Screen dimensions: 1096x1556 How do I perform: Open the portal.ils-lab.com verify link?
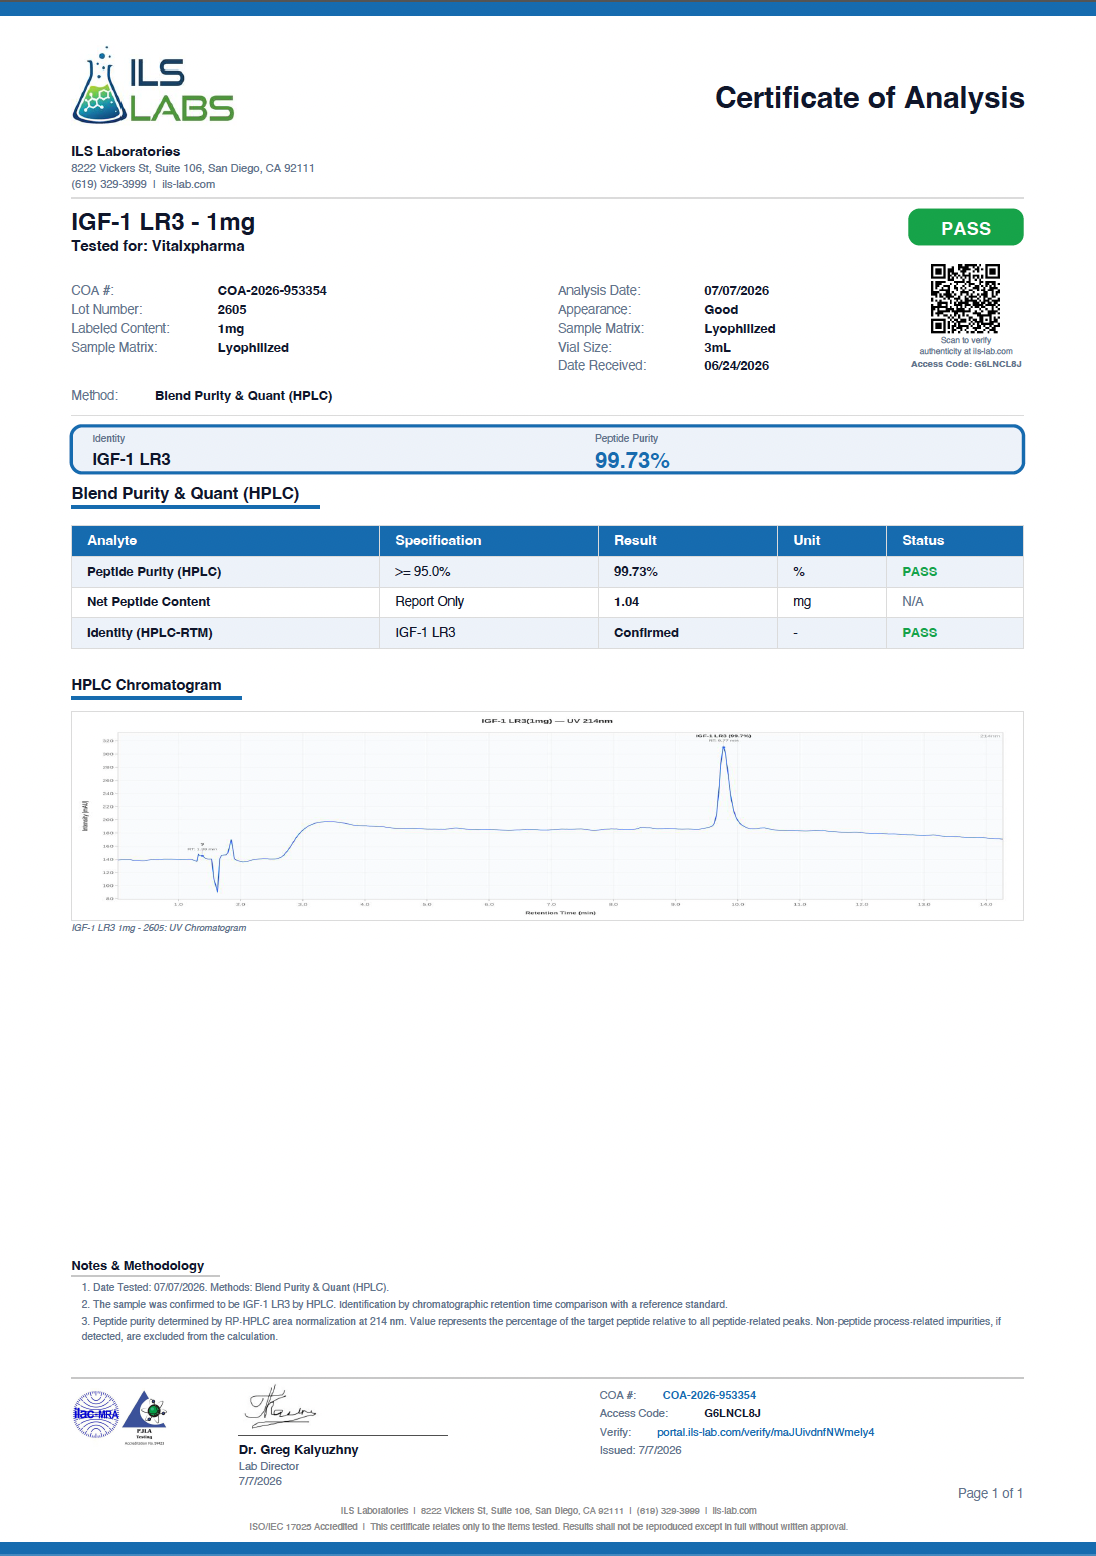tap(765, 1432)
